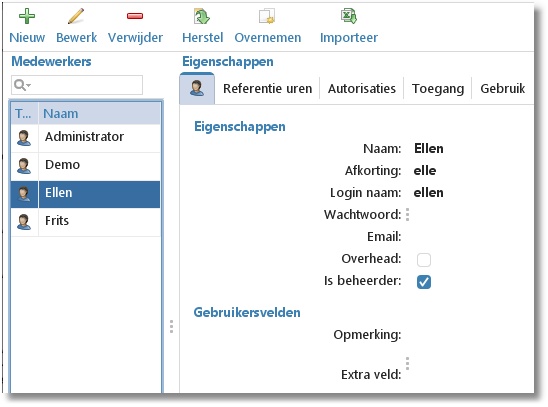
Task: Select the Gebruik tab
Action: [503, 89]
